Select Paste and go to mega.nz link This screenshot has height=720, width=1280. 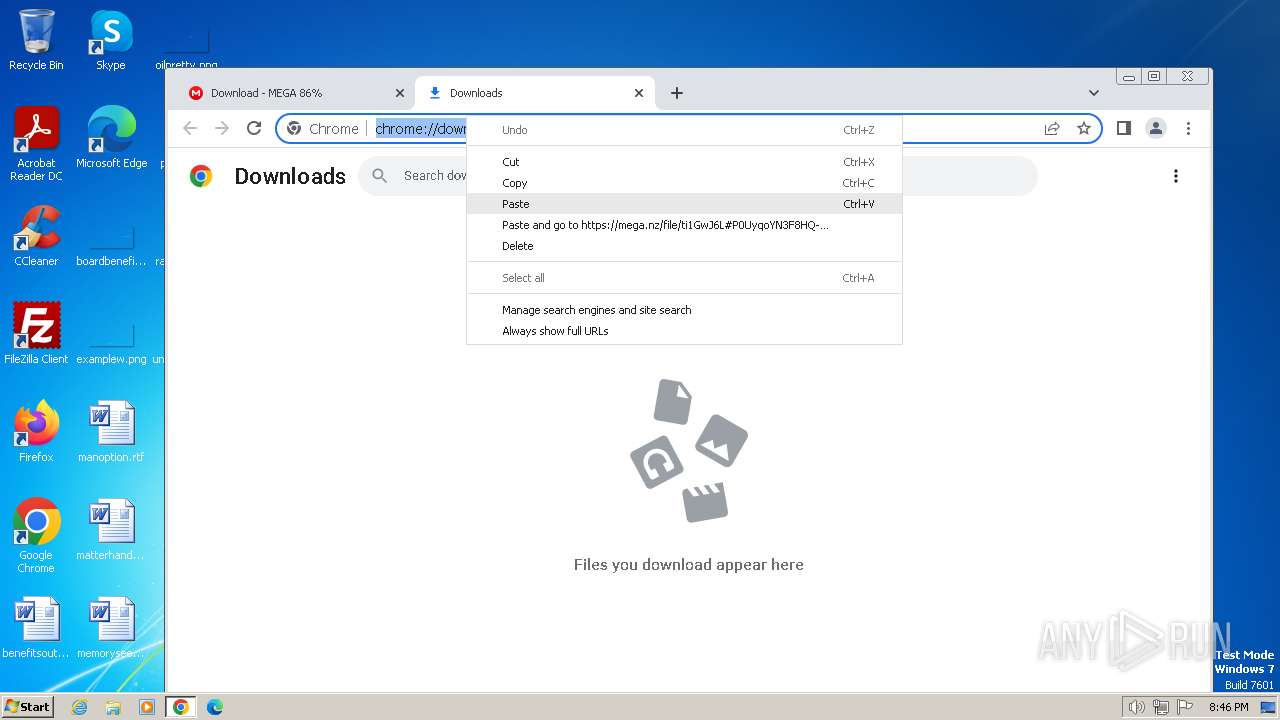pyautogui.click(x=684, y=225)
